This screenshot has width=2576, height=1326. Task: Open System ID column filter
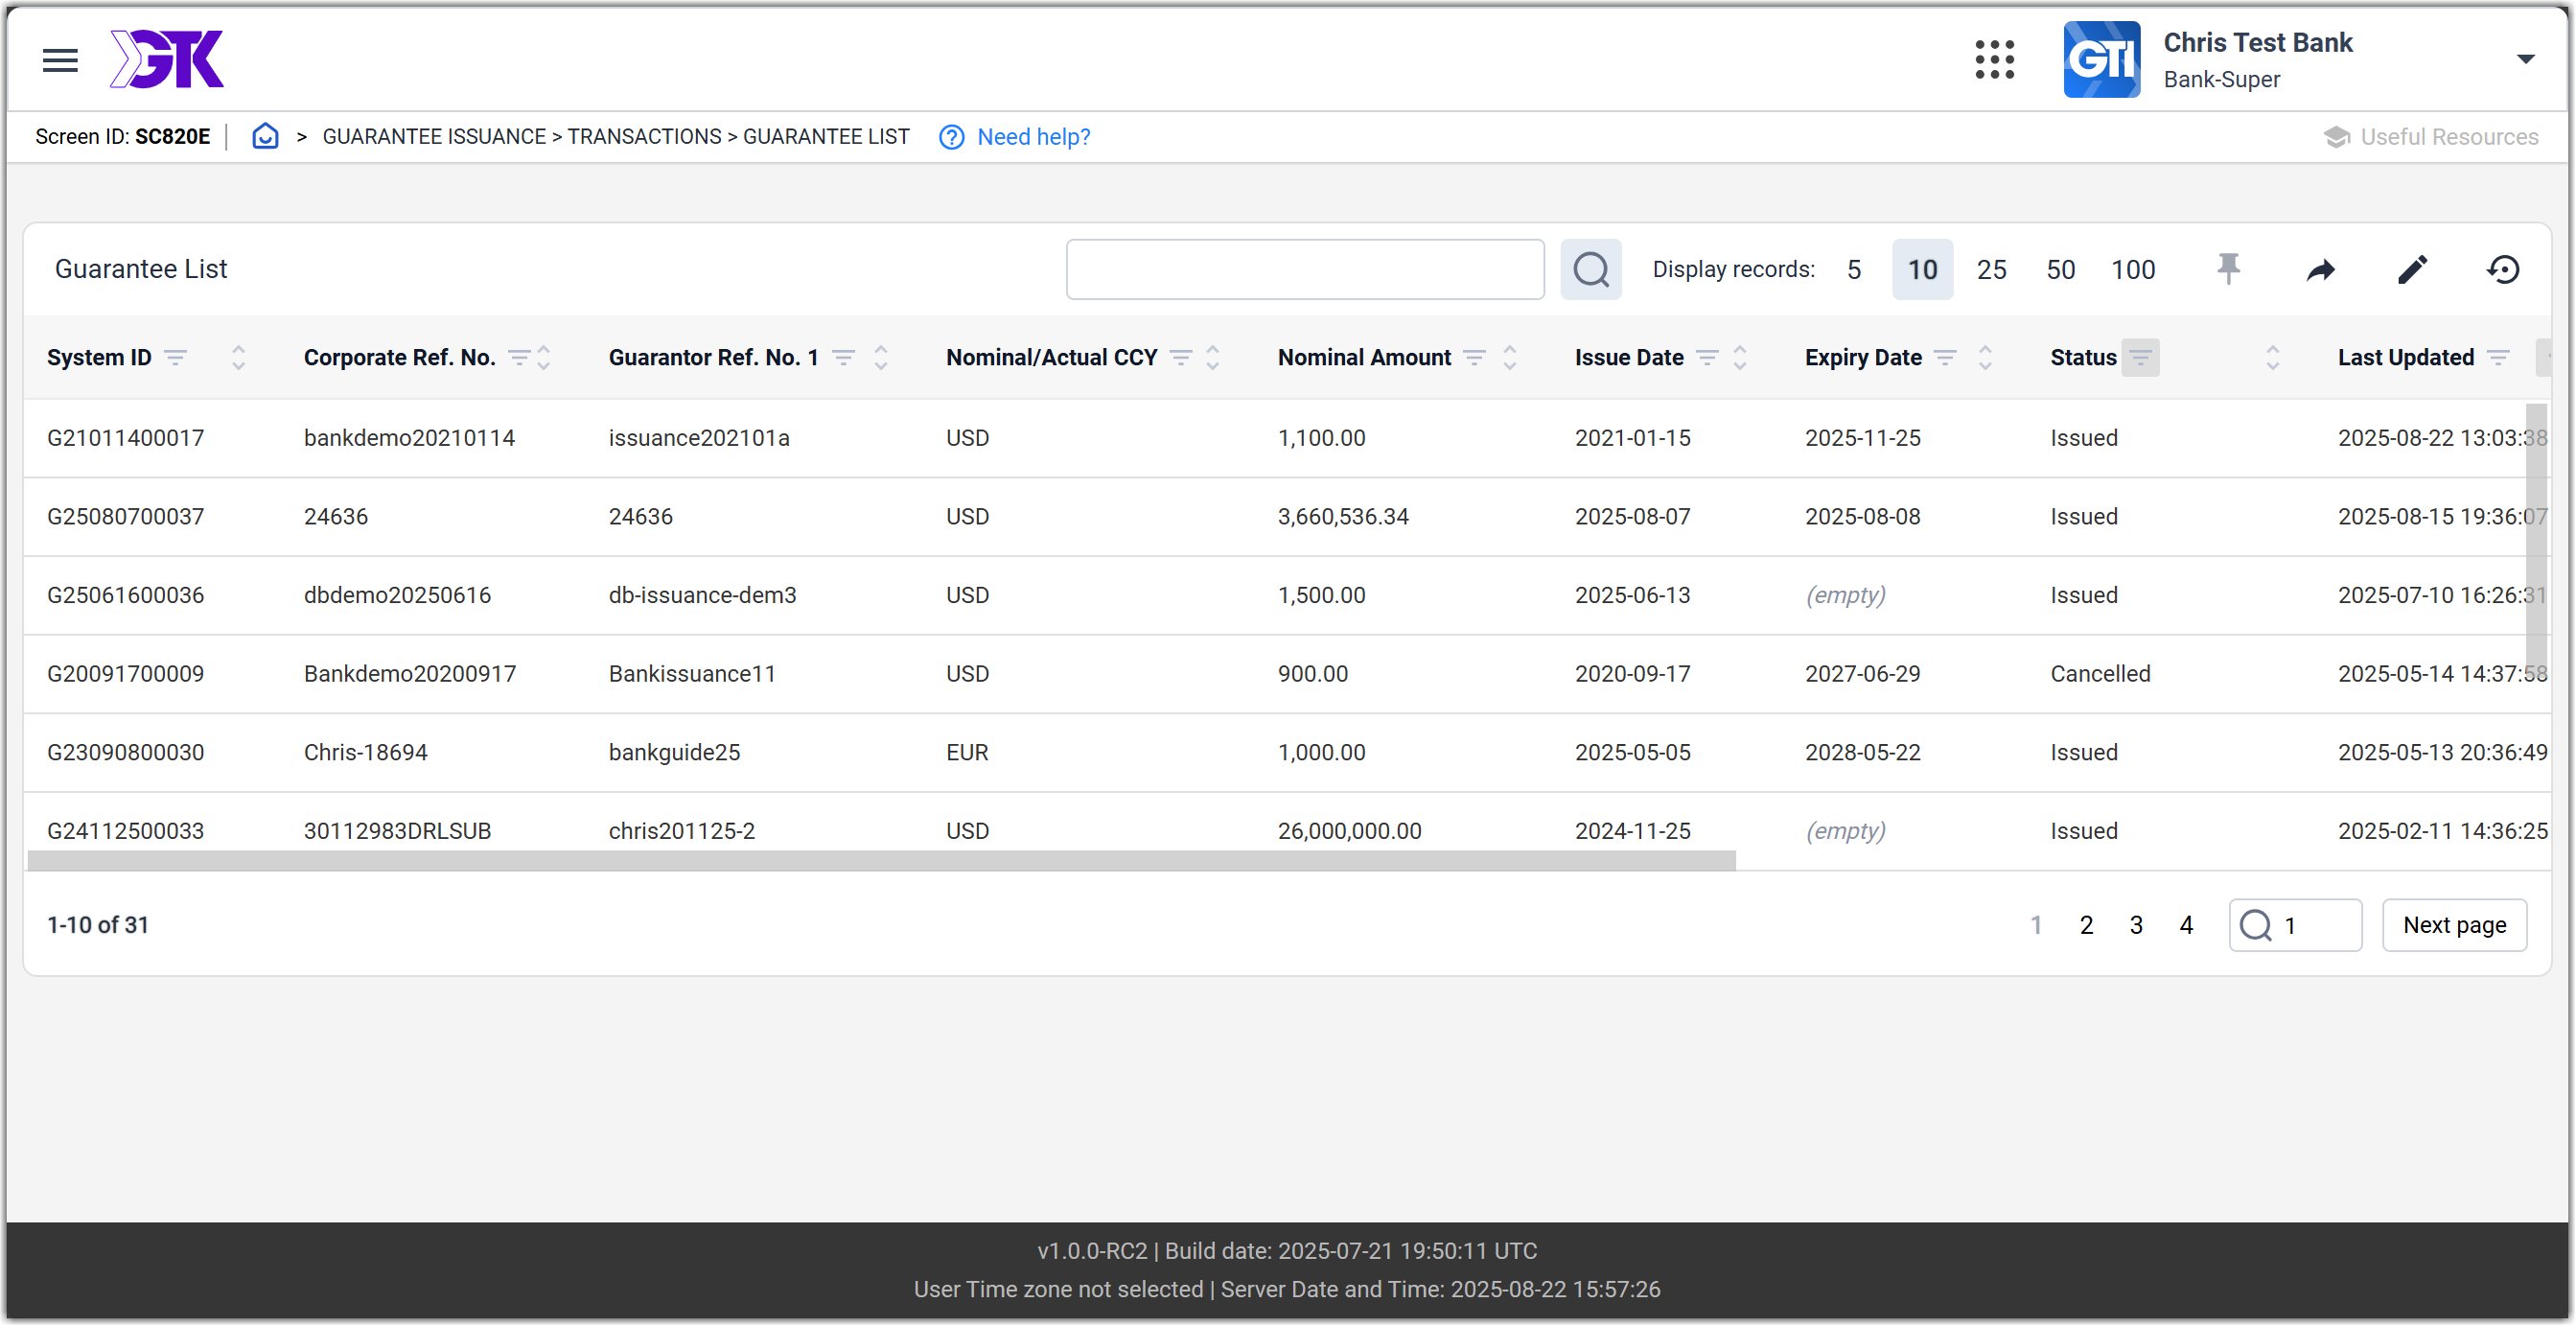click(x=176, y=358)
